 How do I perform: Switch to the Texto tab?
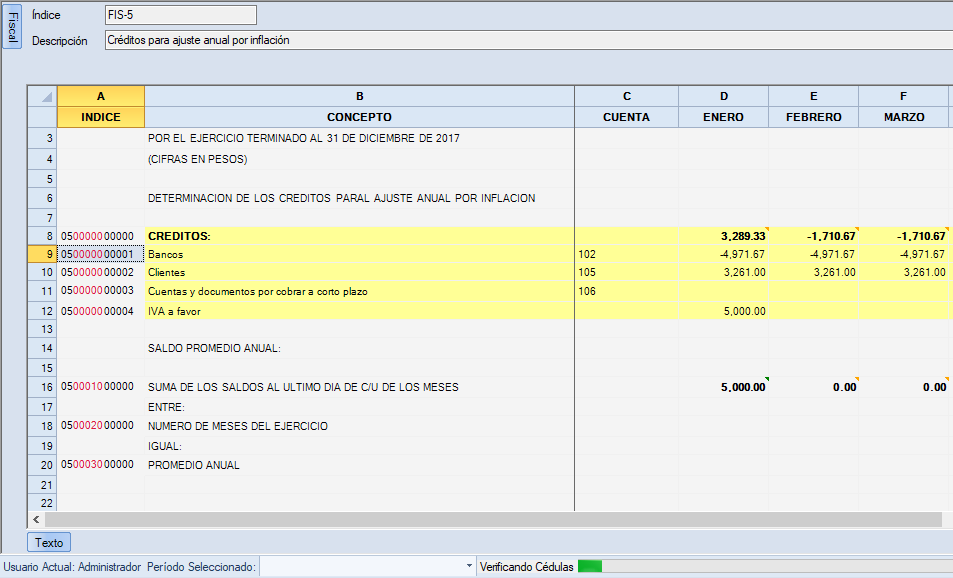pyautogui.click(x=49, y=543)
